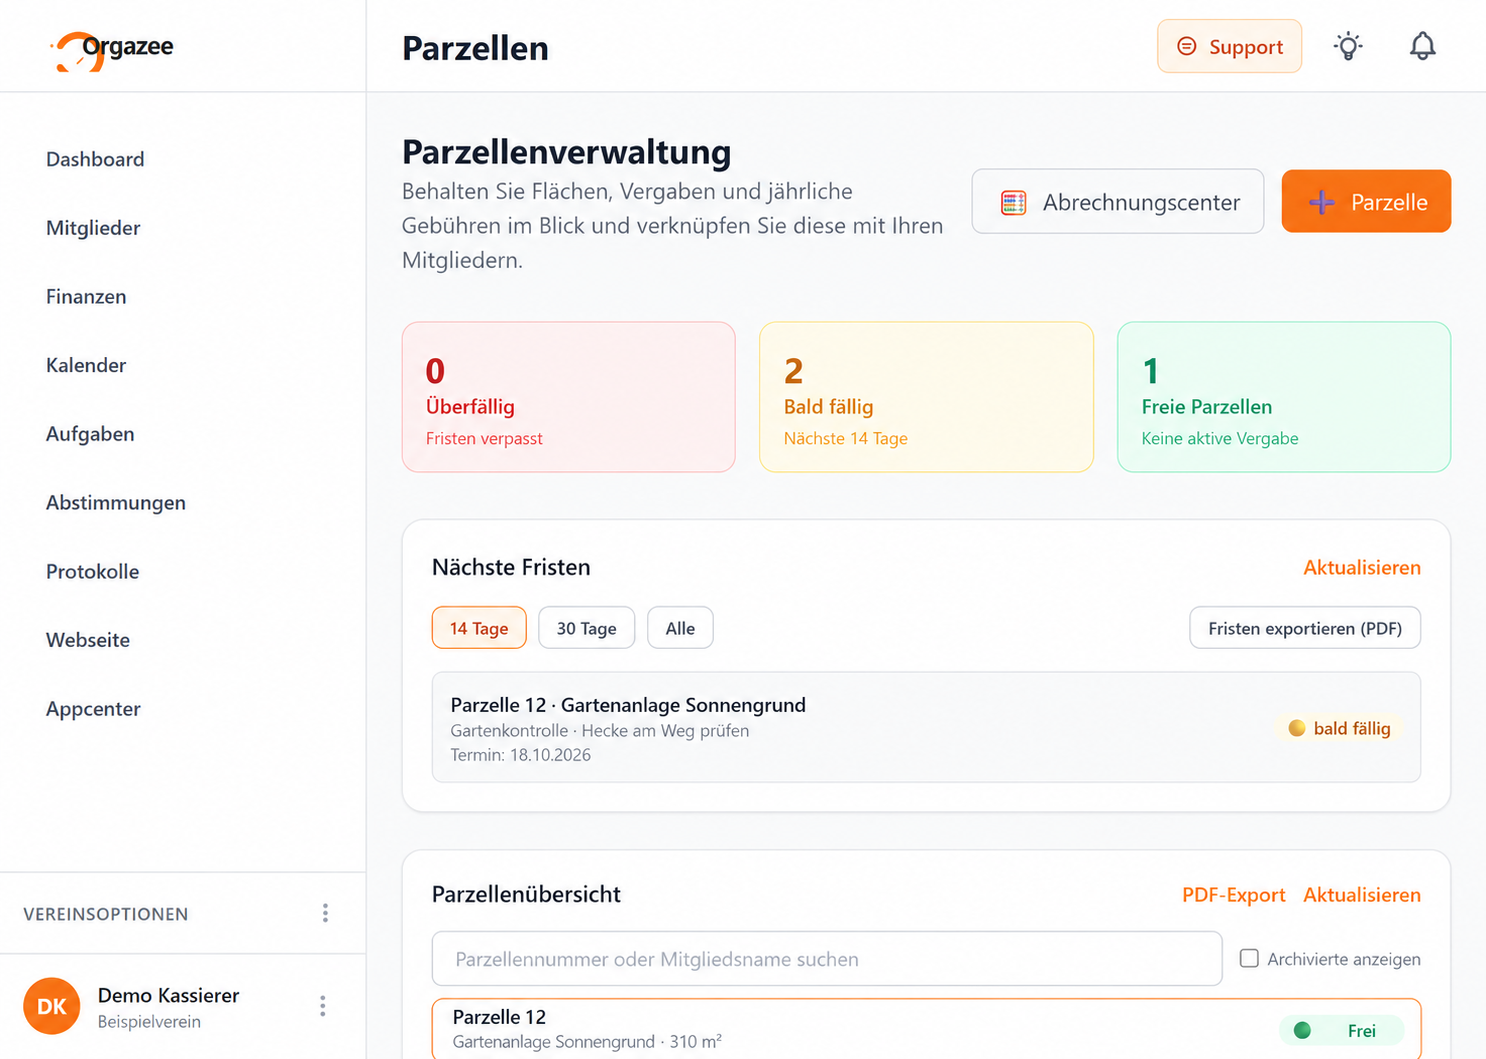Open the Appcenter

pyautogui.click(x=93, y=709)
